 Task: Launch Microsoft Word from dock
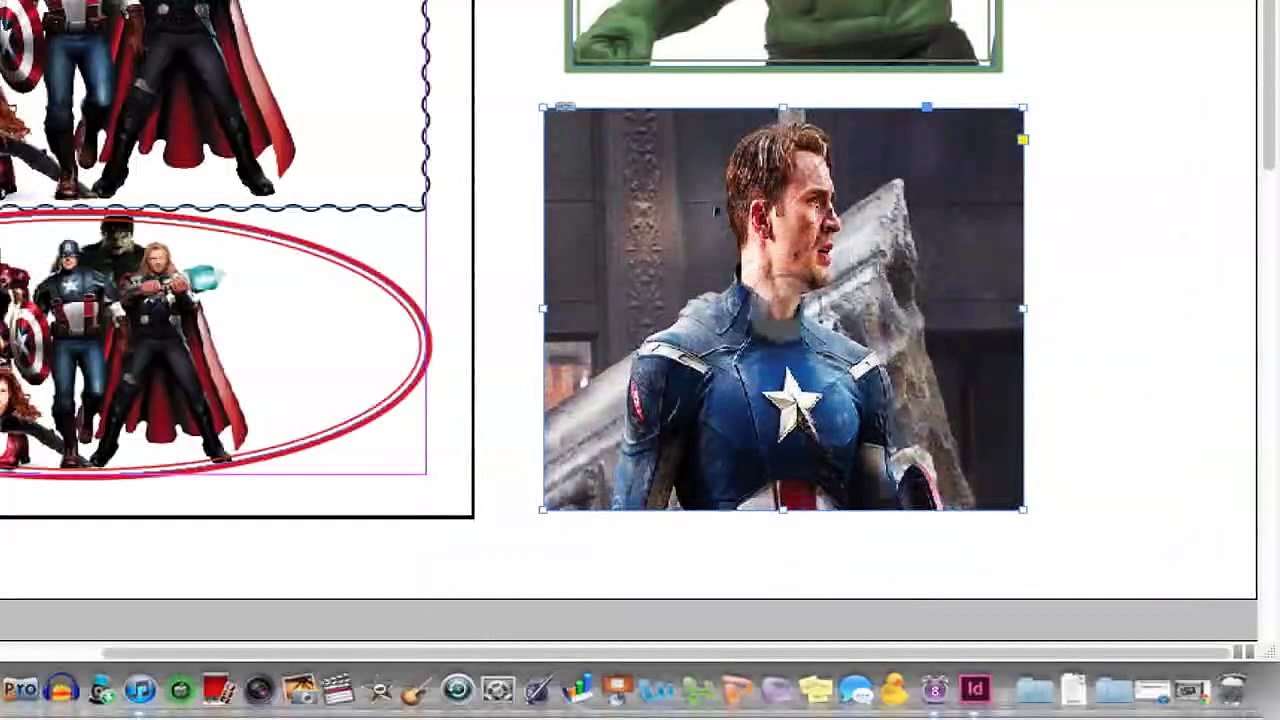(x=657, y=690)
